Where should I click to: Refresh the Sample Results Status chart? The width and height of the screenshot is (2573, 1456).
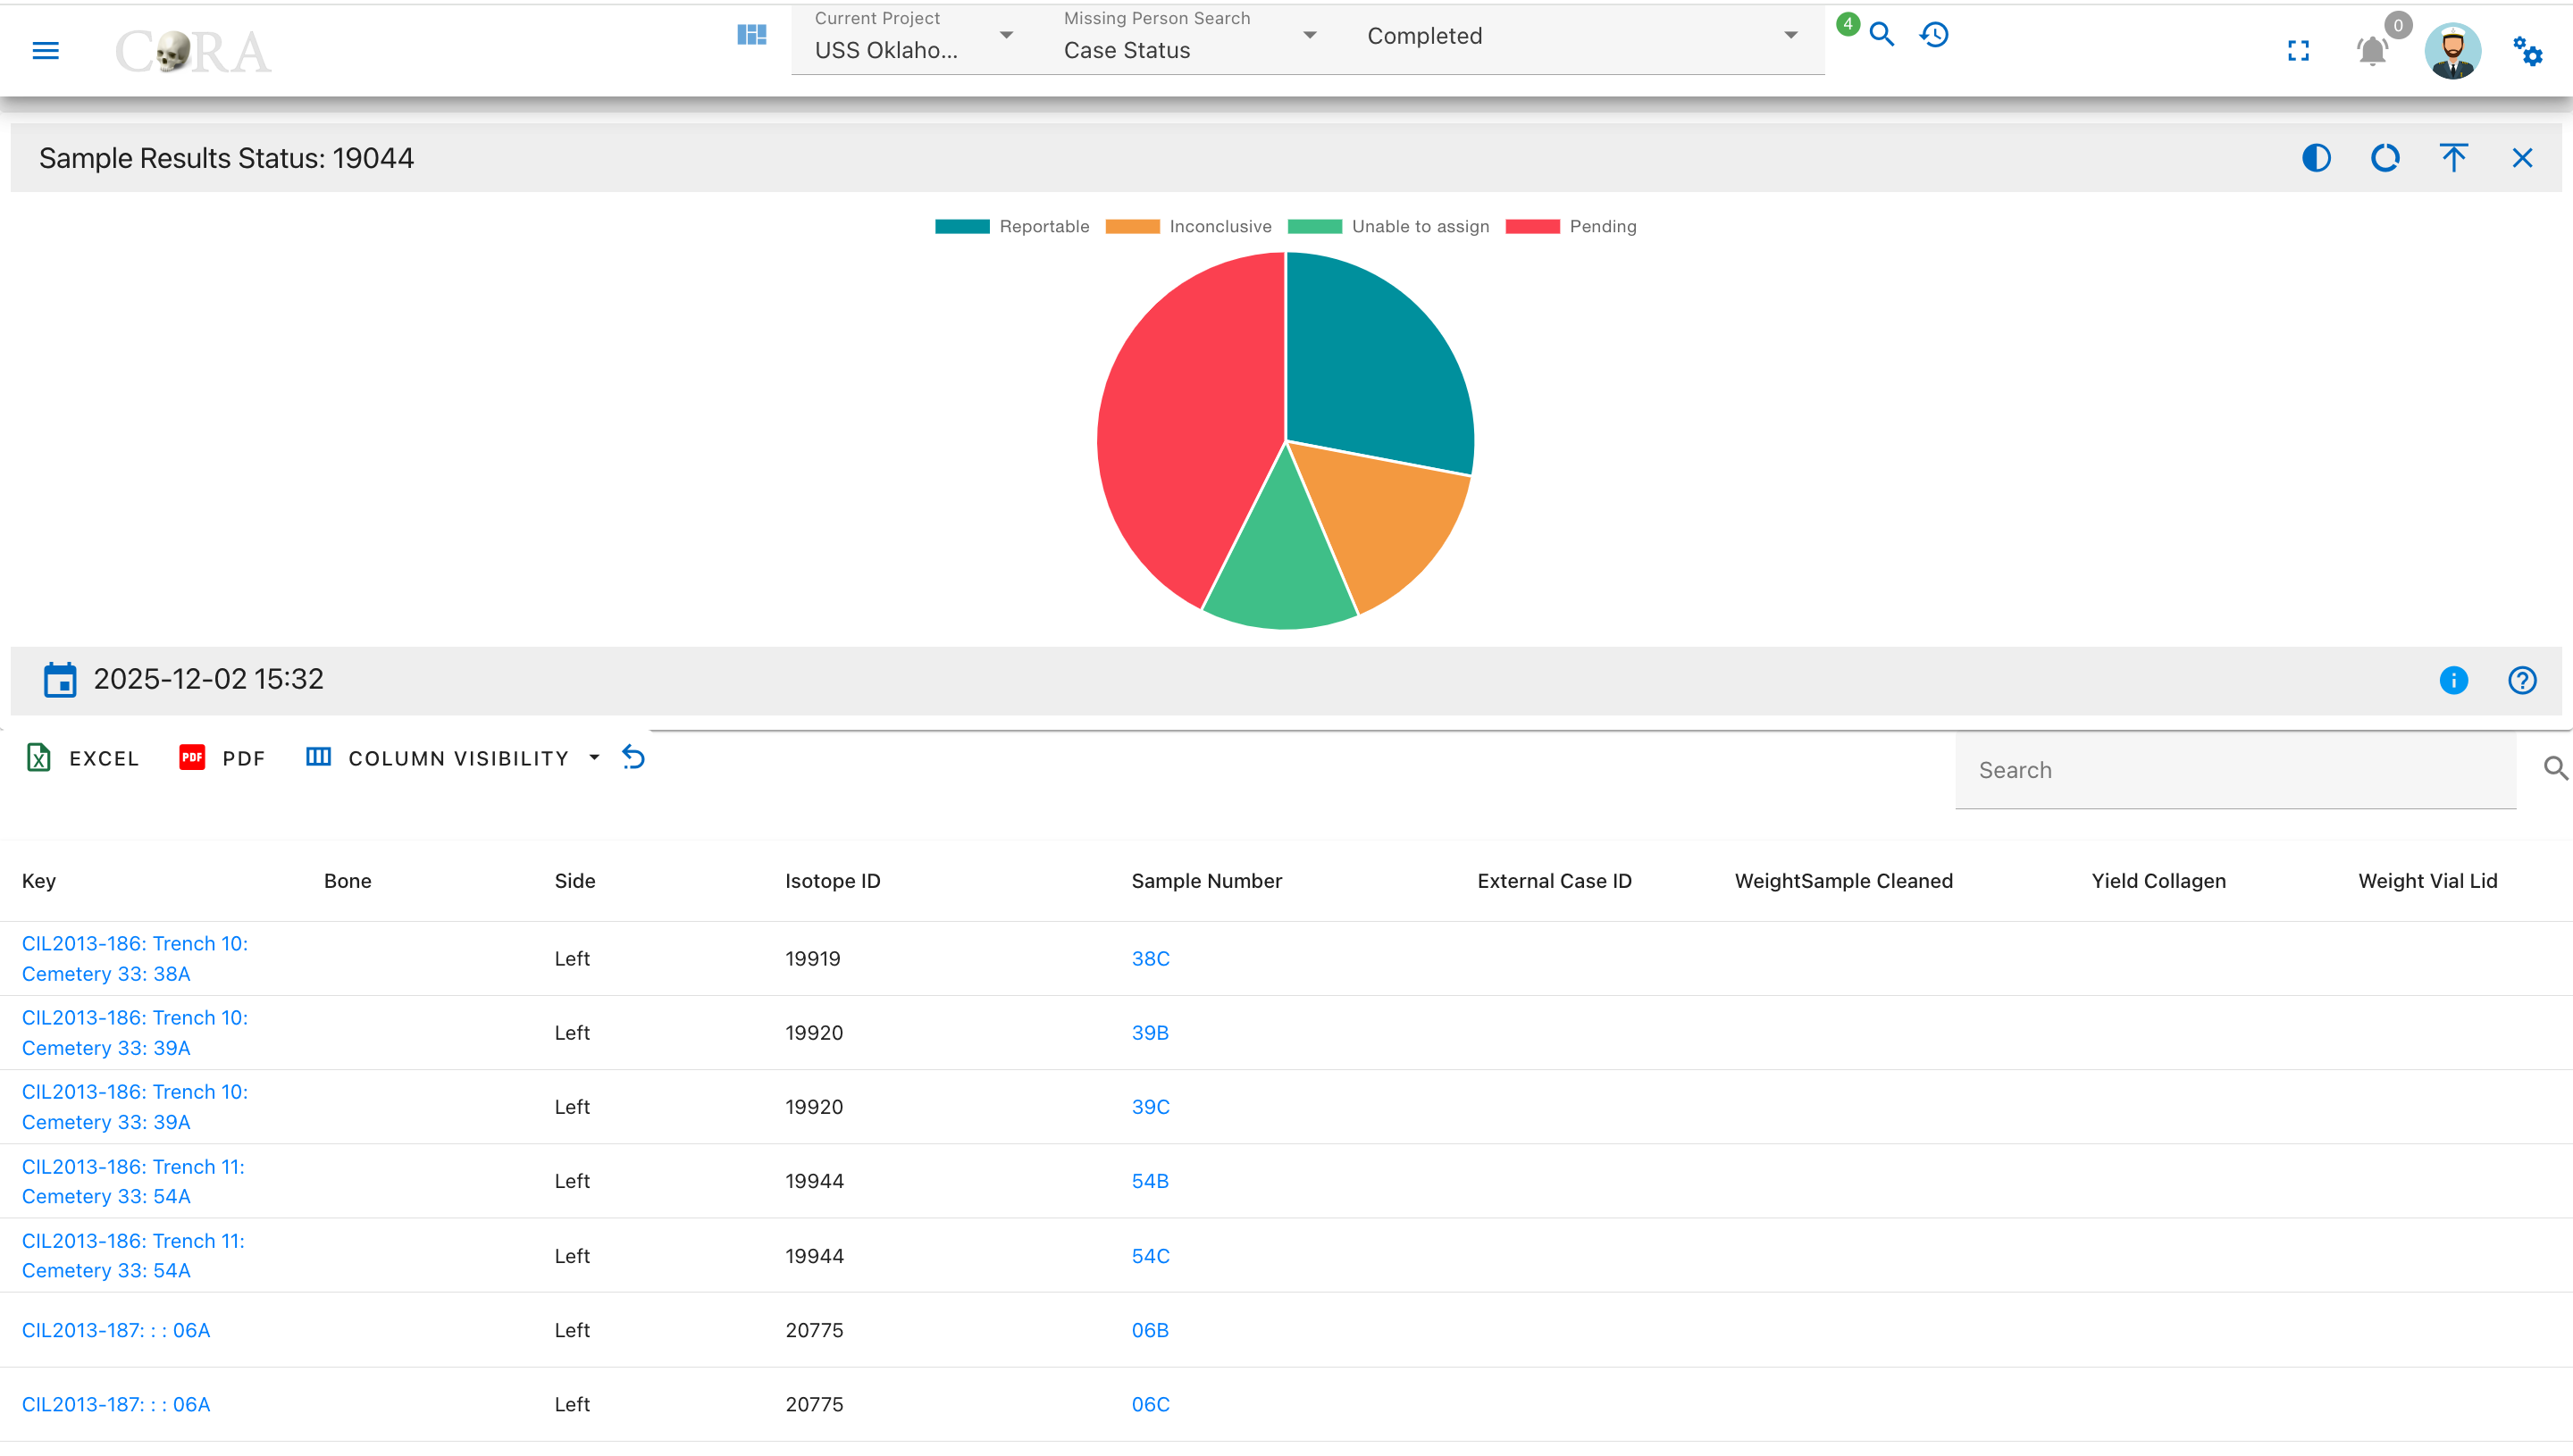pos(2385,158)
